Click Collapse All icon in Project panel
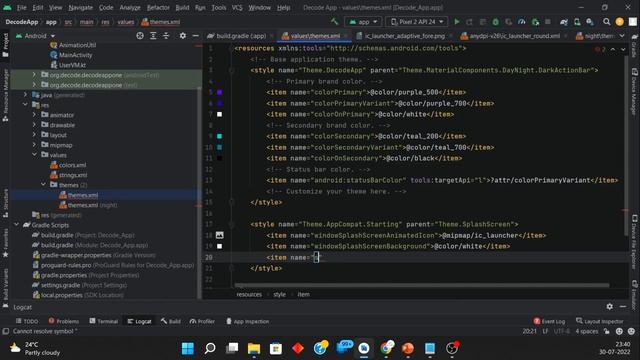640x360 pixels. click(166, 36)
